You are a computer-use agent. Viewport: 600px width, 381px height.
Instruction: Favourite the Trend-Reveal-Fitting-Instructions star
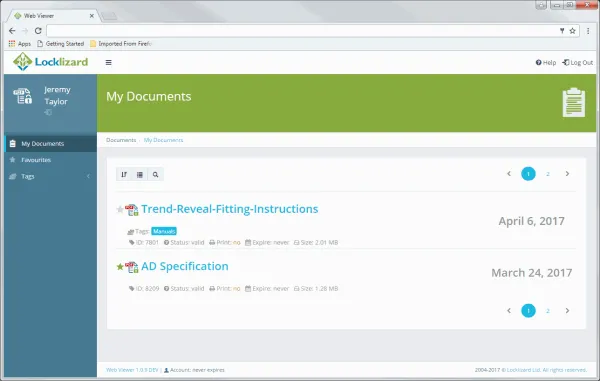point(120,209)
